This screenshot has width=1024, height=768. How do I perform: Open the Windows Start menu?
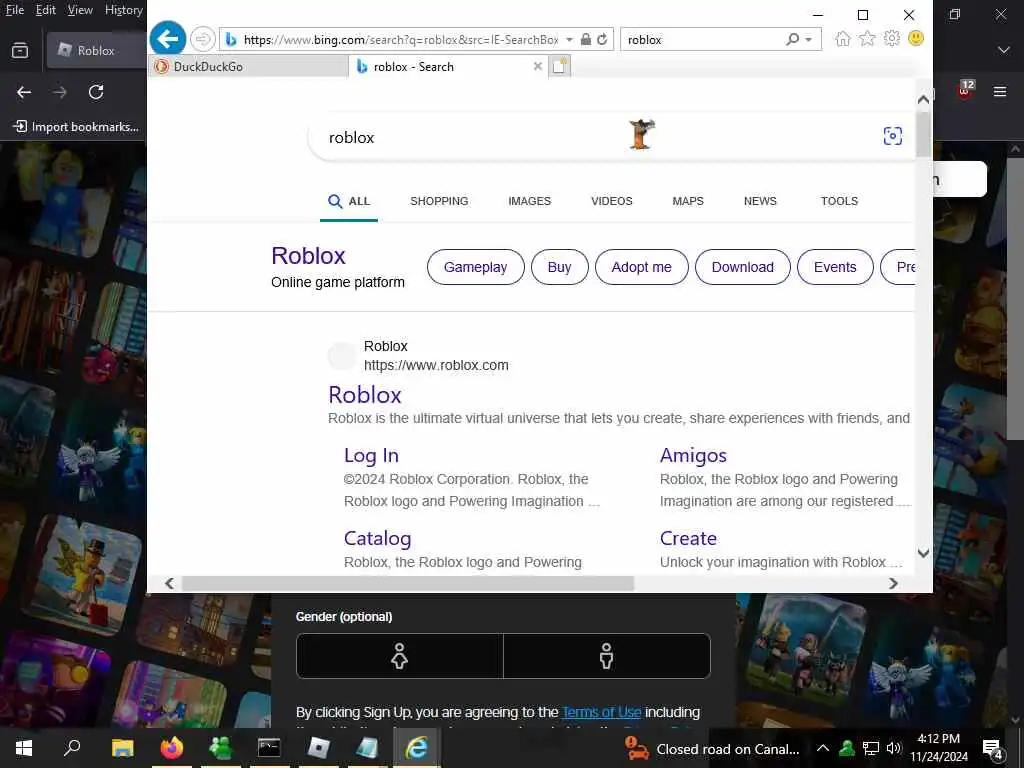coord(24,748)
